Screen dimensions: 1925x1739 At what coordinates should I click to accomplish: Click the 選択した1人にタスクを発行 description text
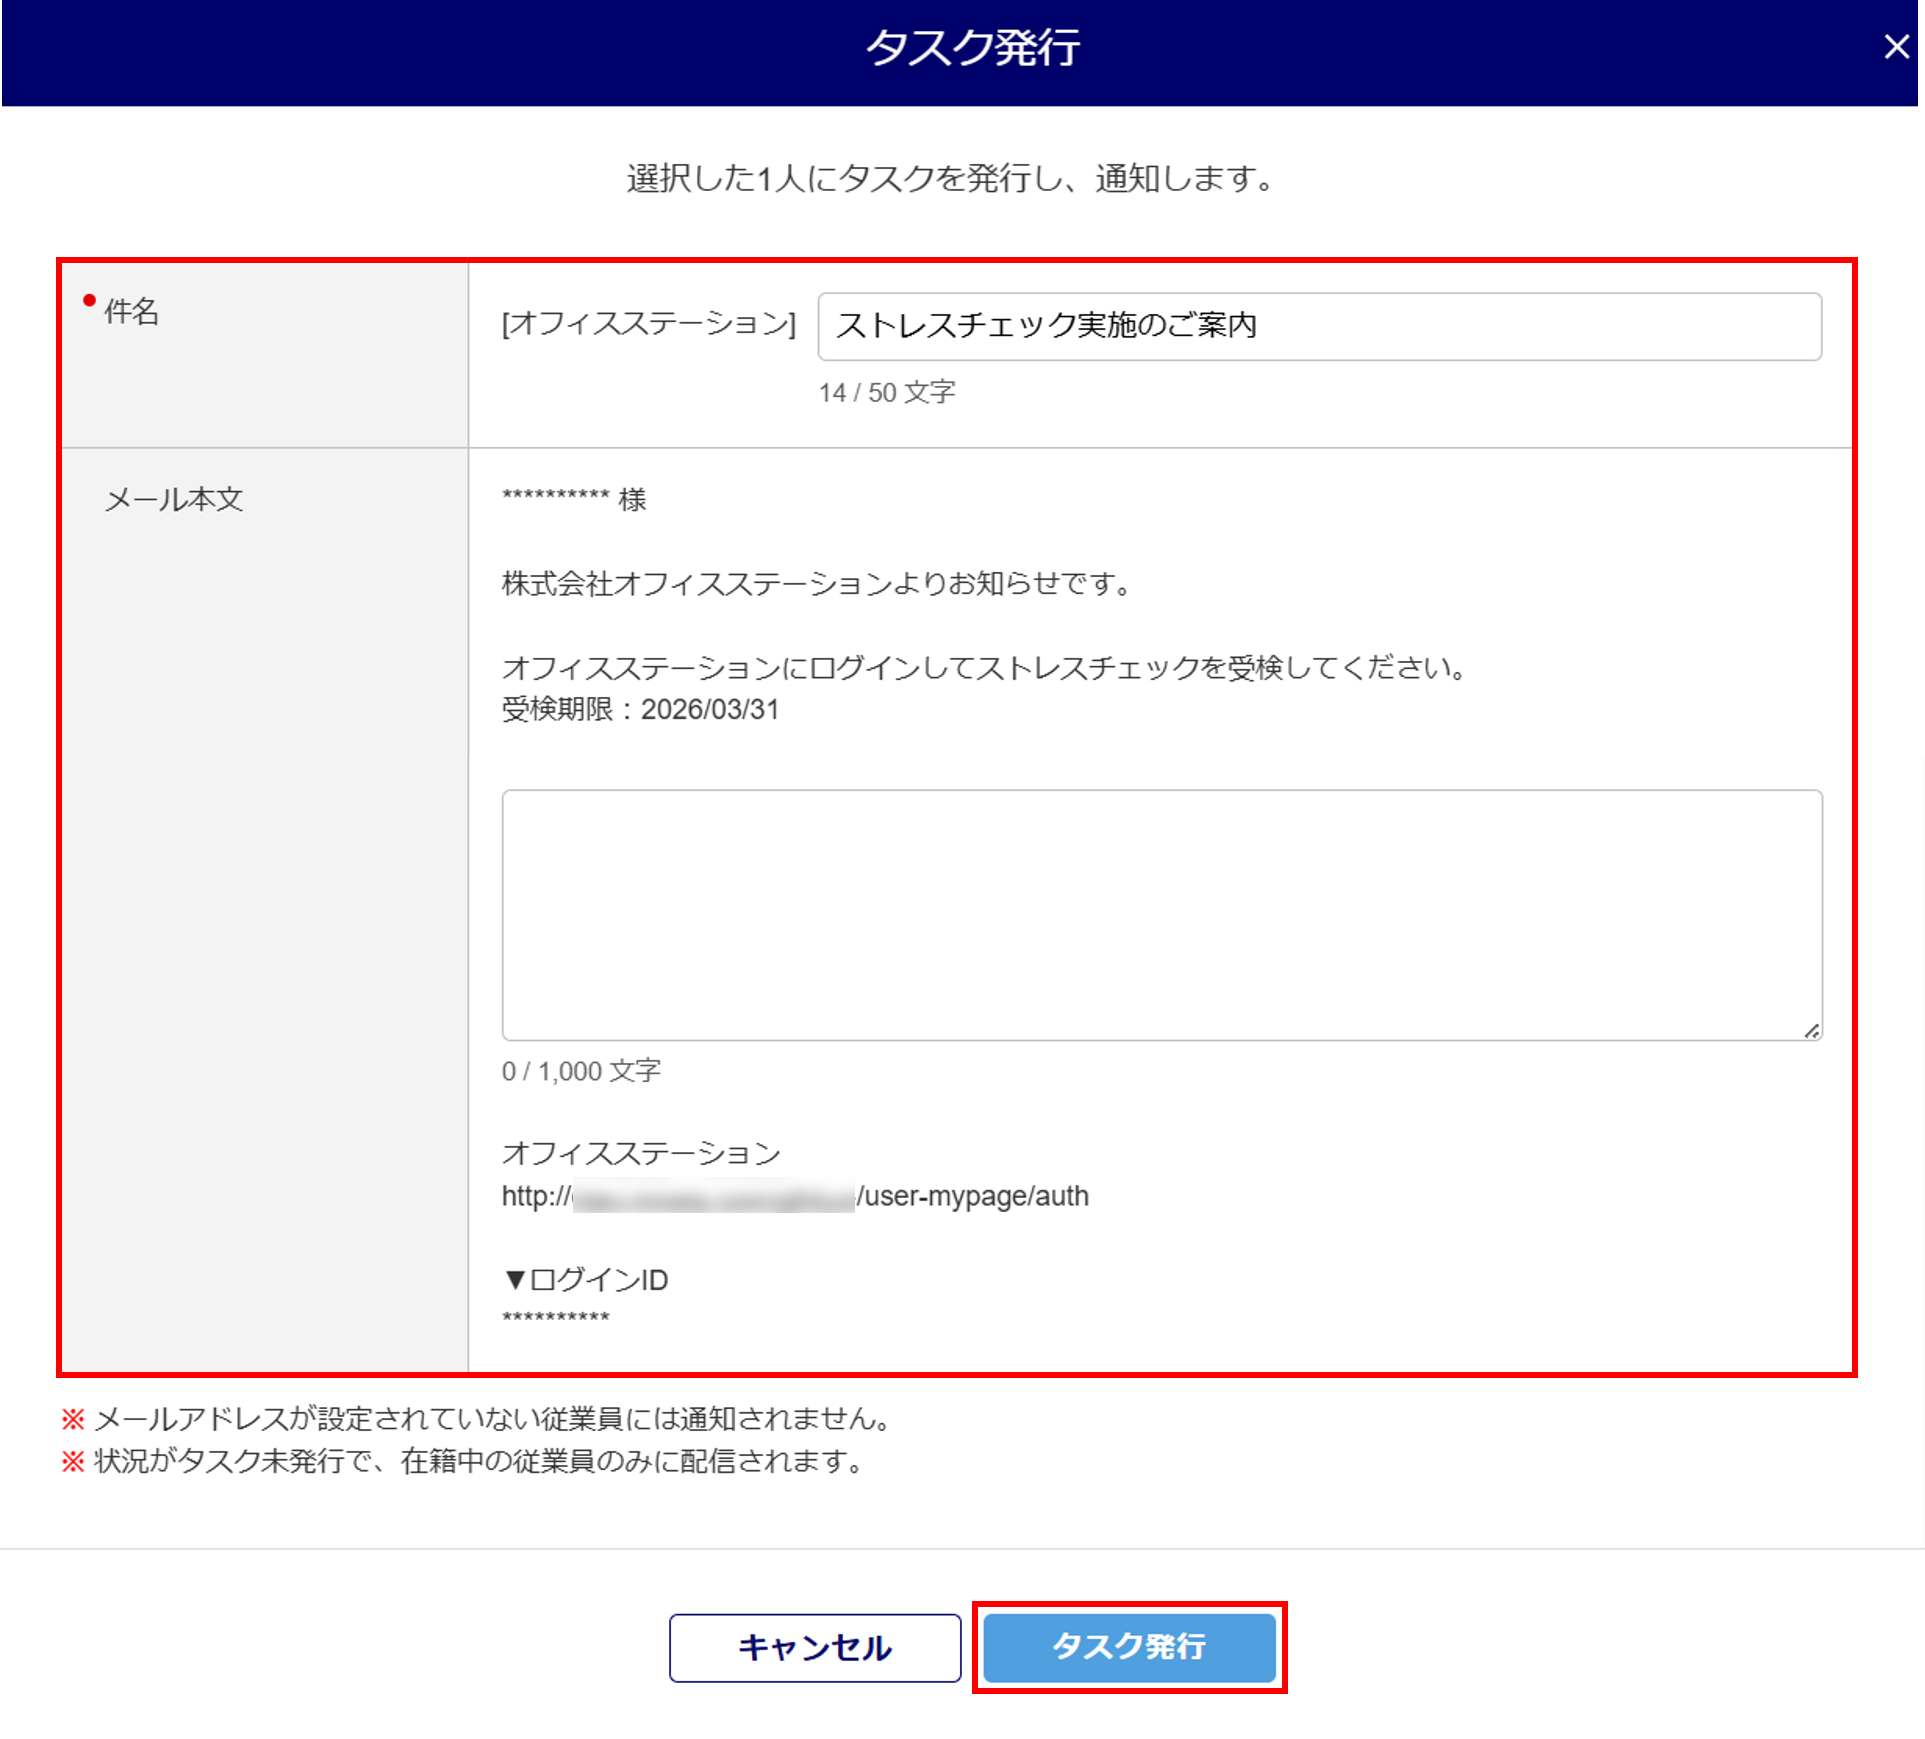point(950,179)
